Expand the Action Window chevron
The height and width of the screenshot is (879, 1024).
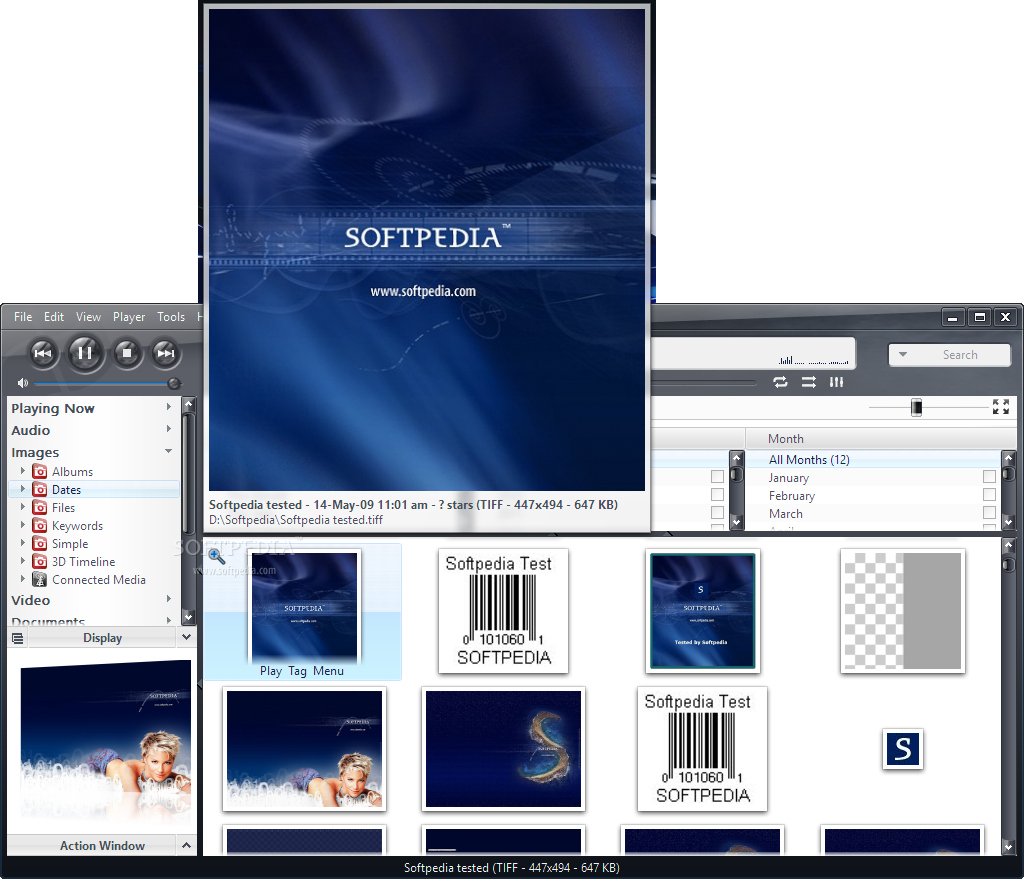[187, 845]
